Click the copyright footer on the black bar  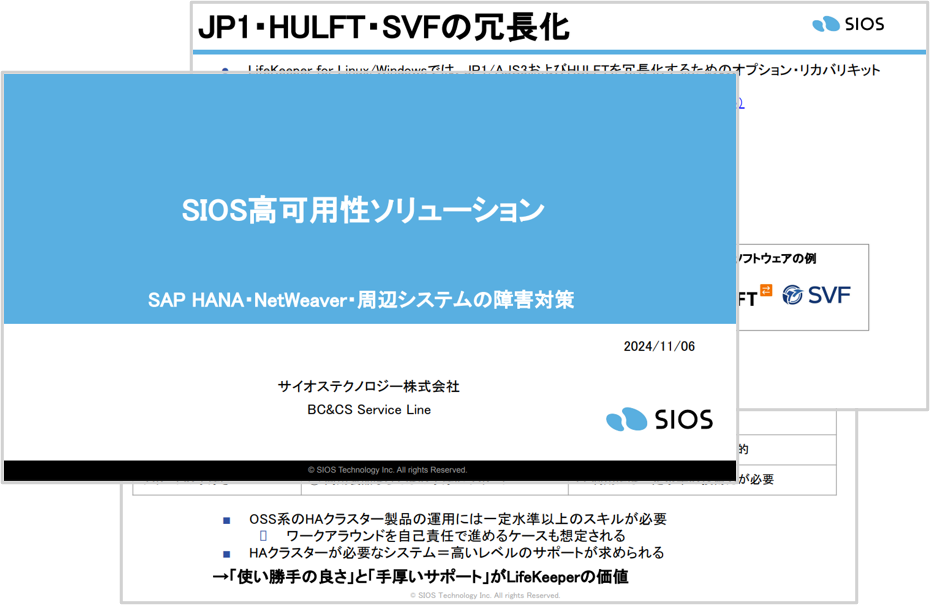[x=387, y=470]
